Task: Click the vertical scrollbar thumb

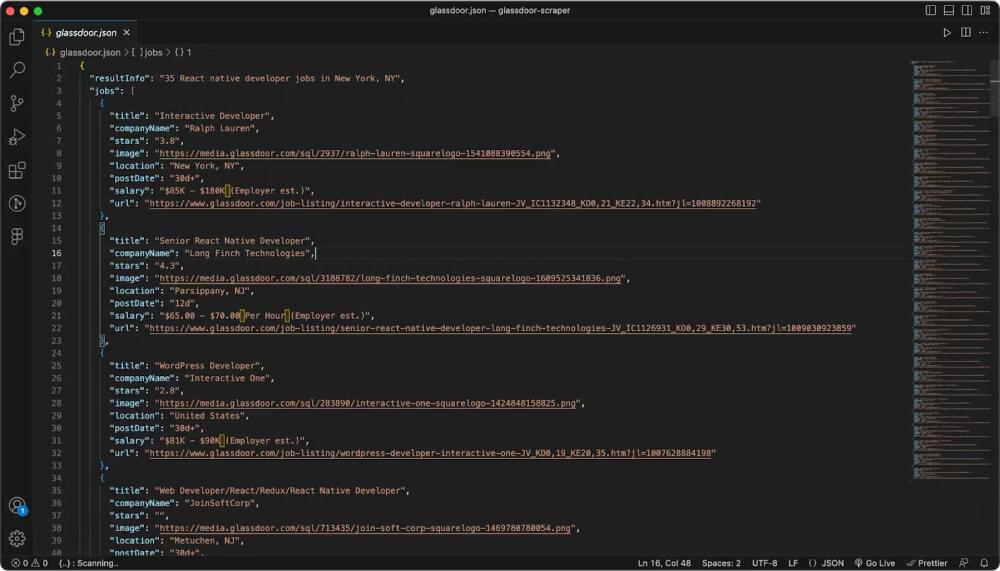Action: coord(995,89)
